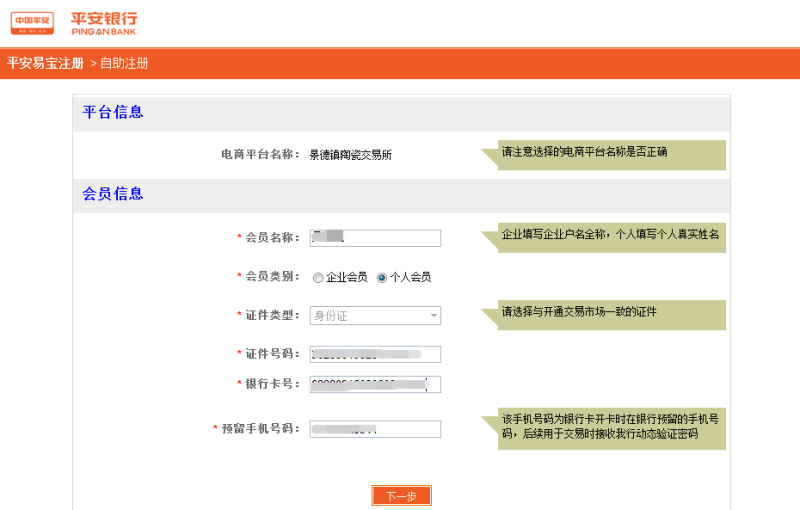Viewport: 800px width, 510px height.
Task: Click the 银行卡号 input field
Action: (375, 384)
